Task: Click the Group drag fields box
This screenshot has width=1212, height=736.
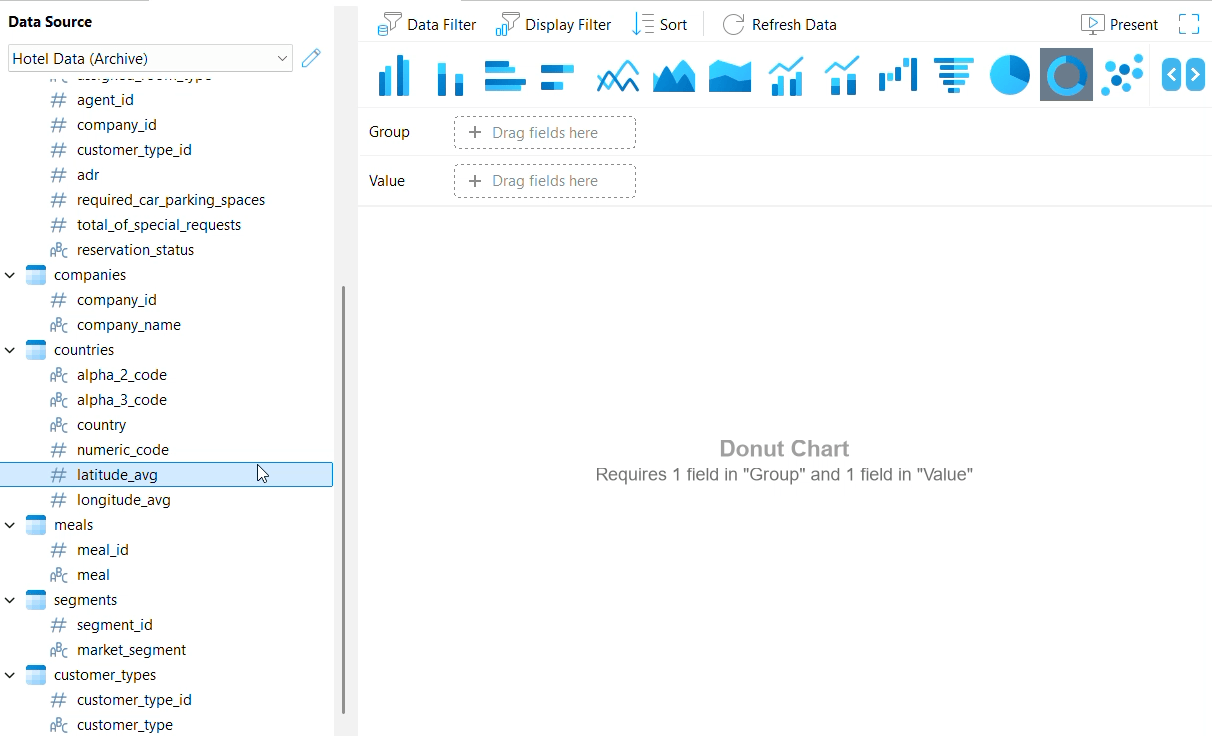Action: pyautogui.click(x=545, y=133)
